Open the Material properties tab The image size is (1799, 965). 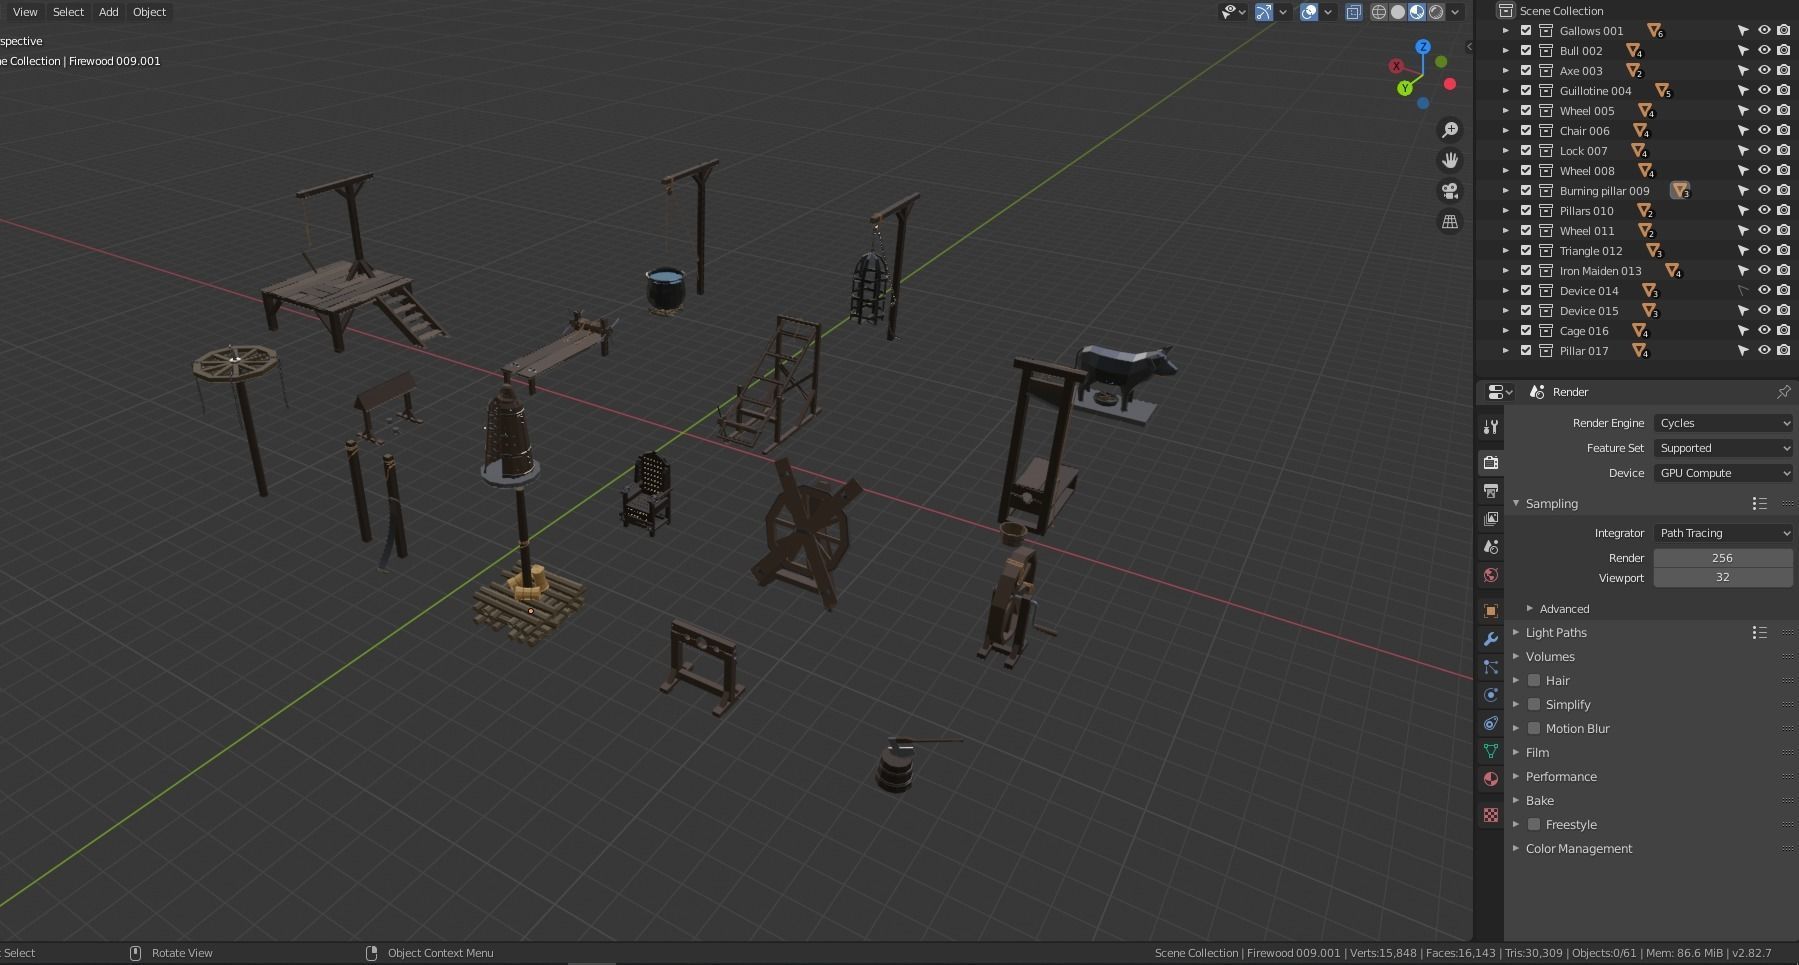point(1490,779)
